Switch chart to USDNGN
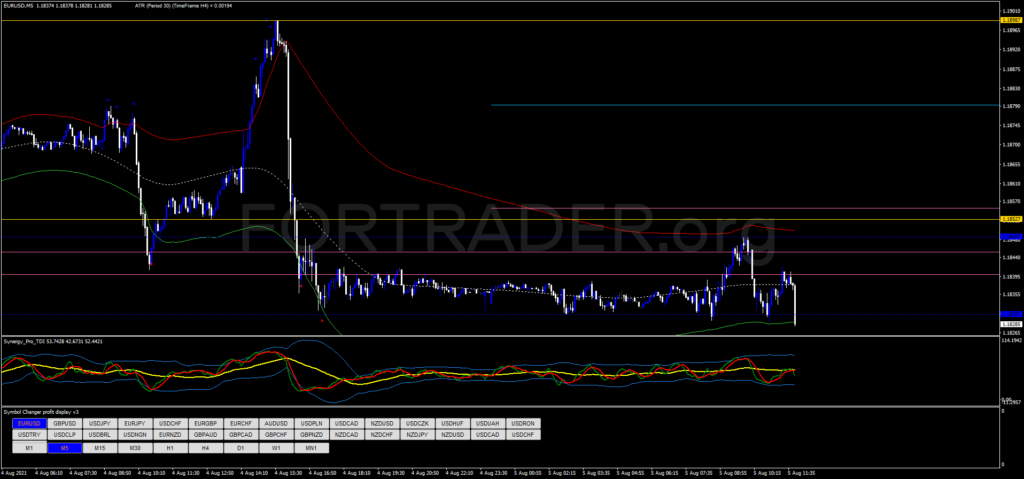Viewport: 1024px width, 479px height. coord(135,434)
